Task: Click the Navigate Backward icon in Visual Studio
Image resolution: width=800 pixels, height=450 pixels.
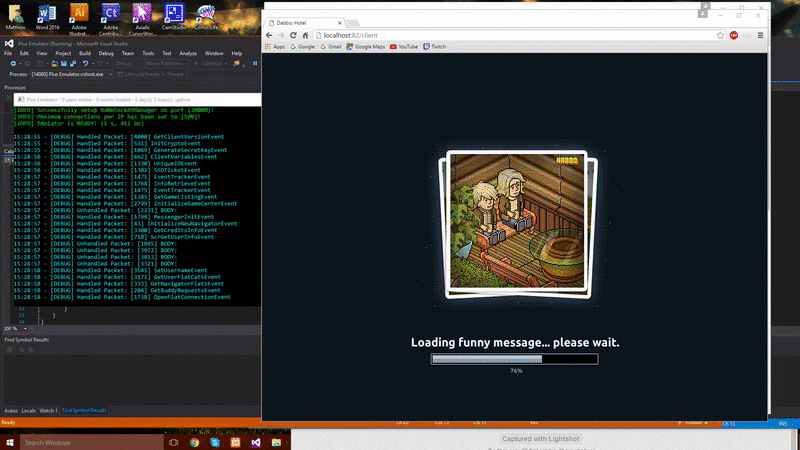Action: [x=13, y=64]
